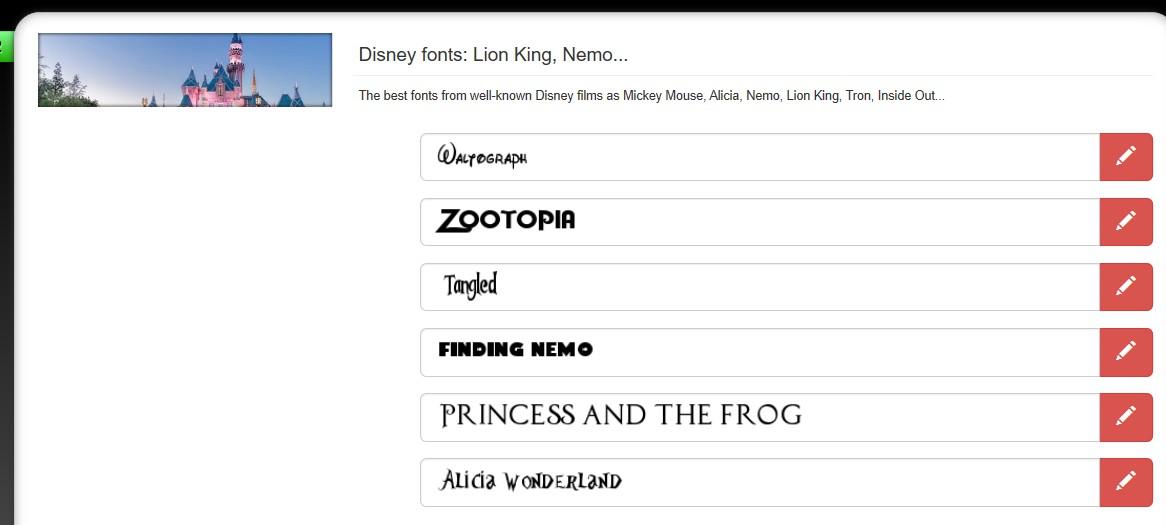1166x525 pixels.
Task: Click 'Inside Out...' at the description end
Action: pos(910,97)
